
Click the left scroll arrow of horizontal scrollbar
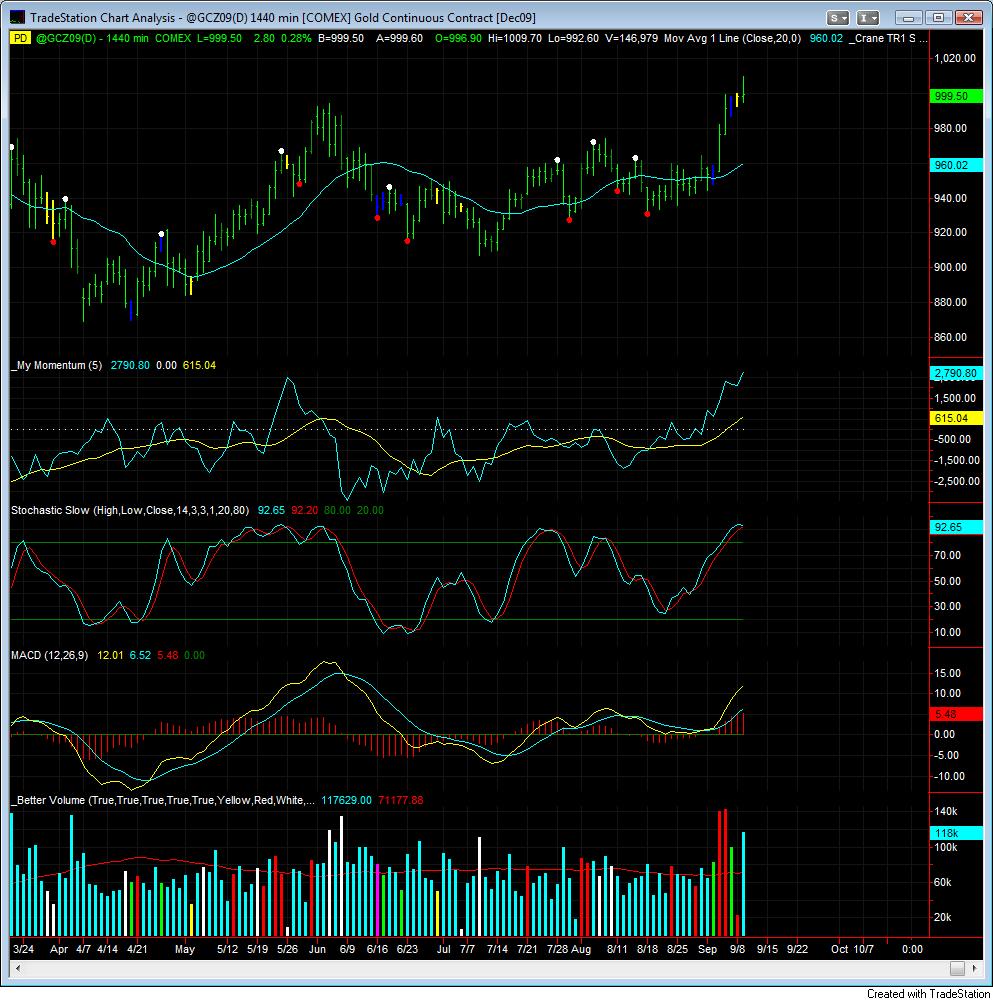coord(18,968)
